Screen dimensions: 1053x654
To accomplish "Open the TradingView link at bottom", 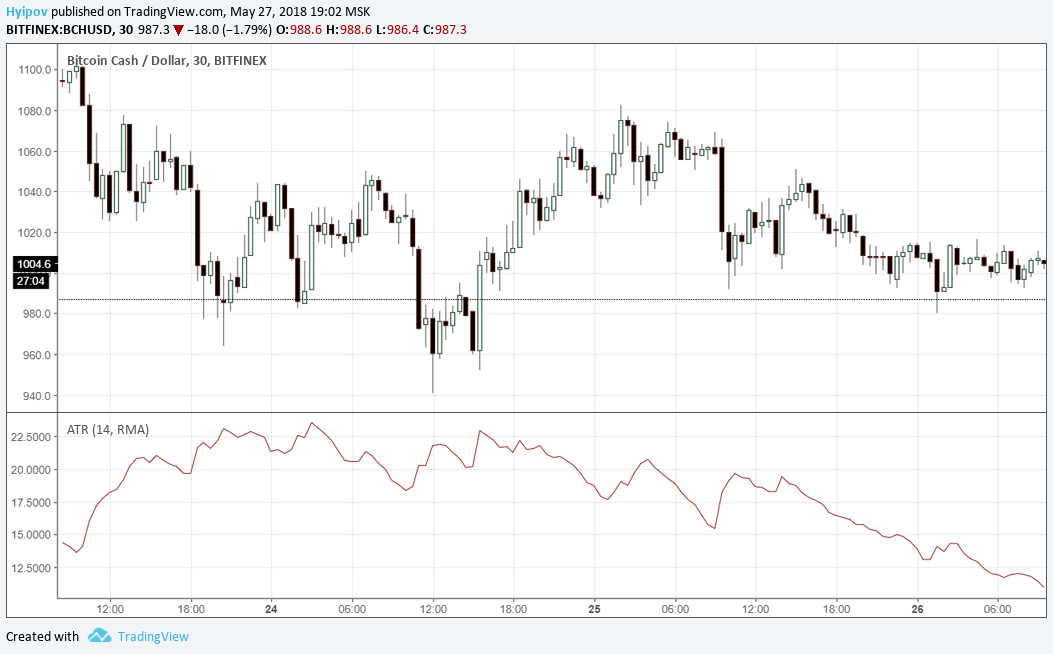I will [153, 636].
